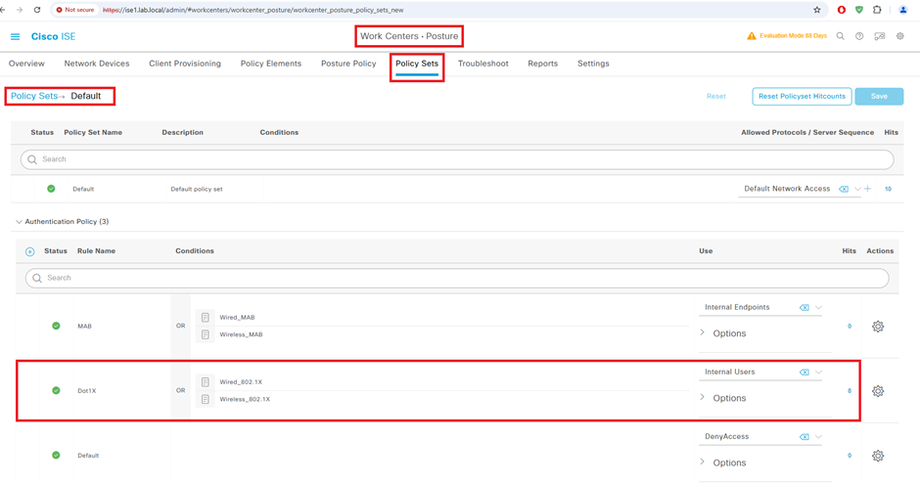Open actions gear for MAB rule

pos(878,326)
